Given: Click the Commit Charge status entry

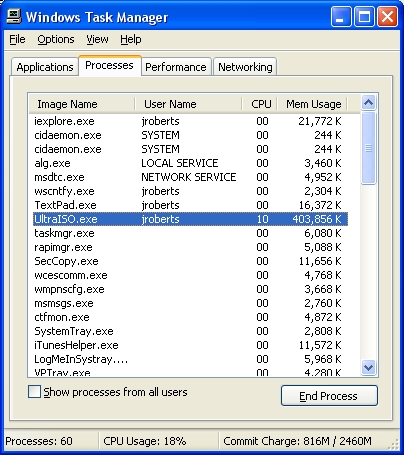Looking at the screenshot, I should click(297, 441).
